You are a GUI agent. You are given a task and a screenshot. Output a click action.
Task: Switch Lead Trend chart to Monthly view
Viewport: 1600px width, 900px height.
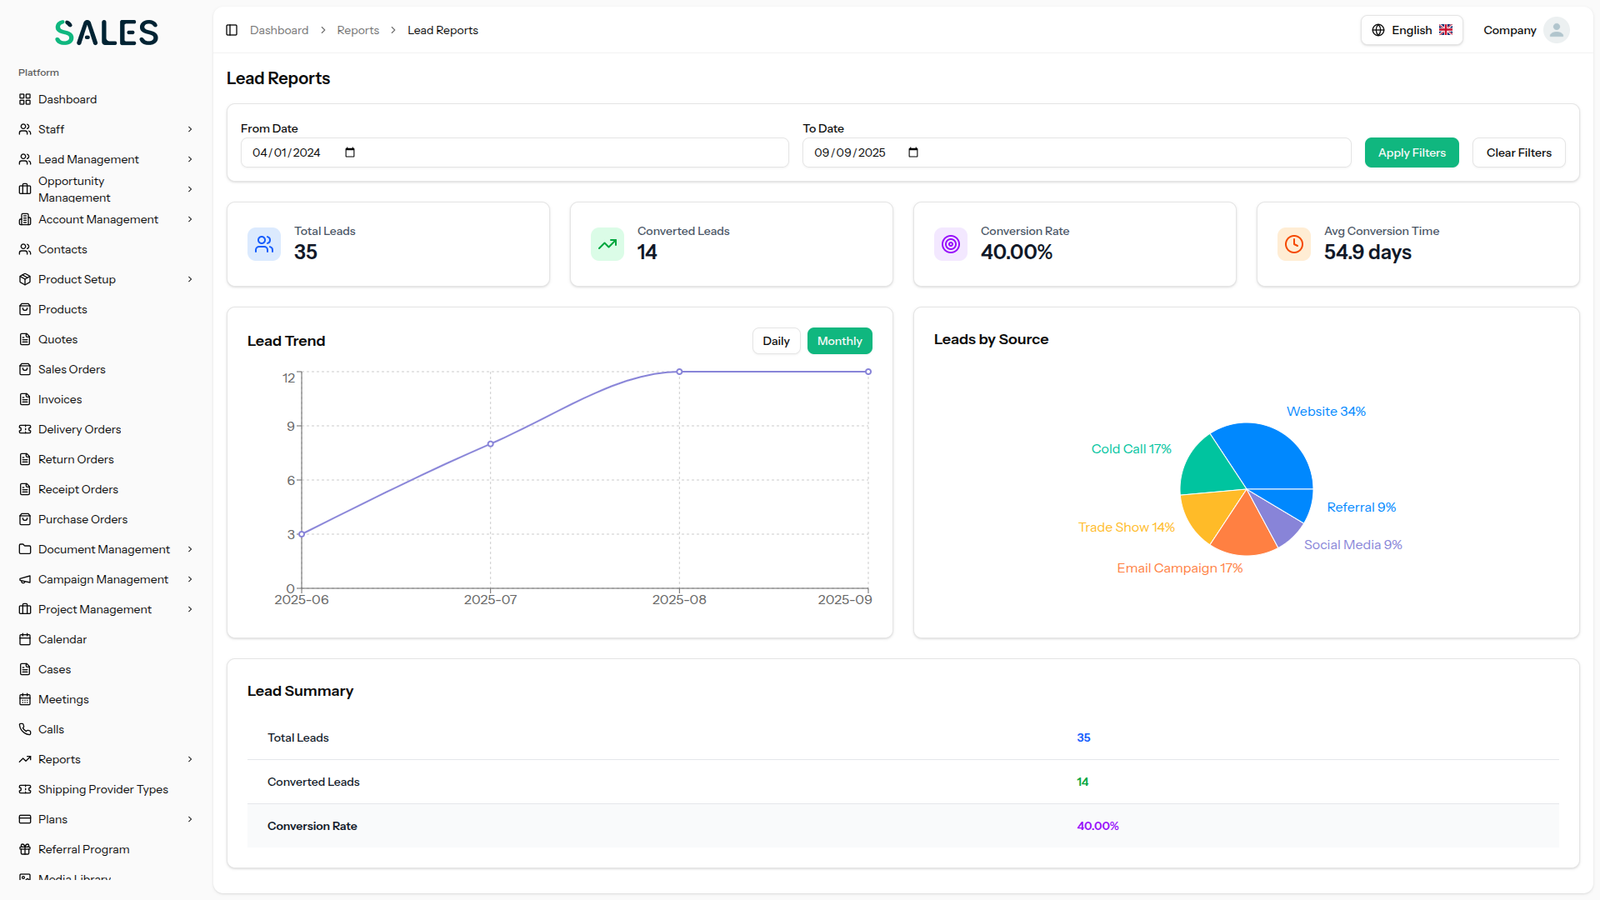click(x=839, y=341)
